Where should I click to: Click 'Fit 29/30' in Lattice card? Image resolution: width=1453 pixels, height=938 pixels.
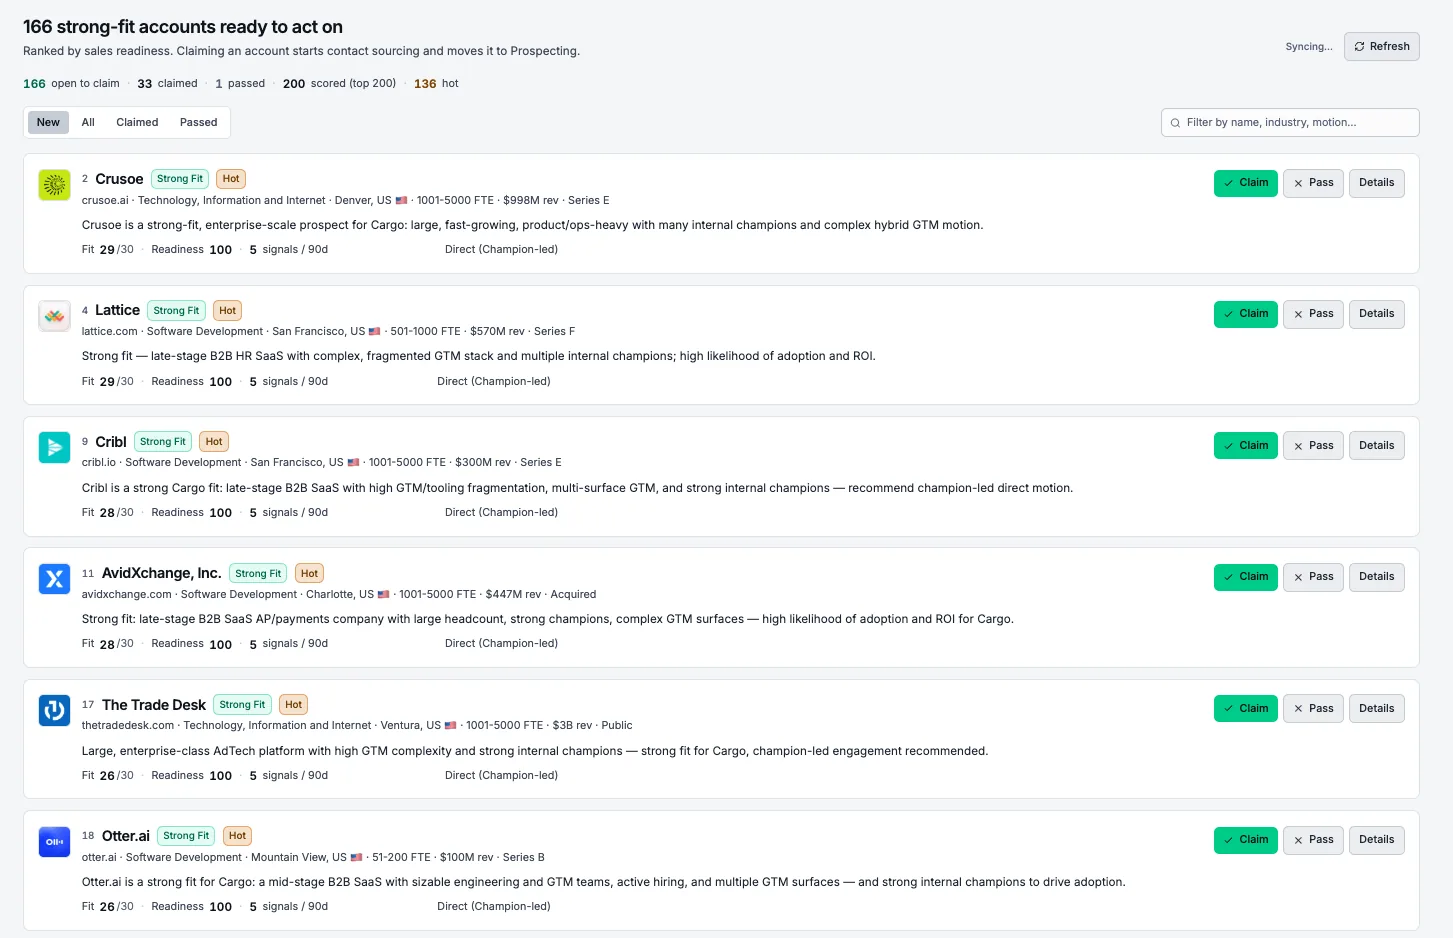[x=108, y=382]
